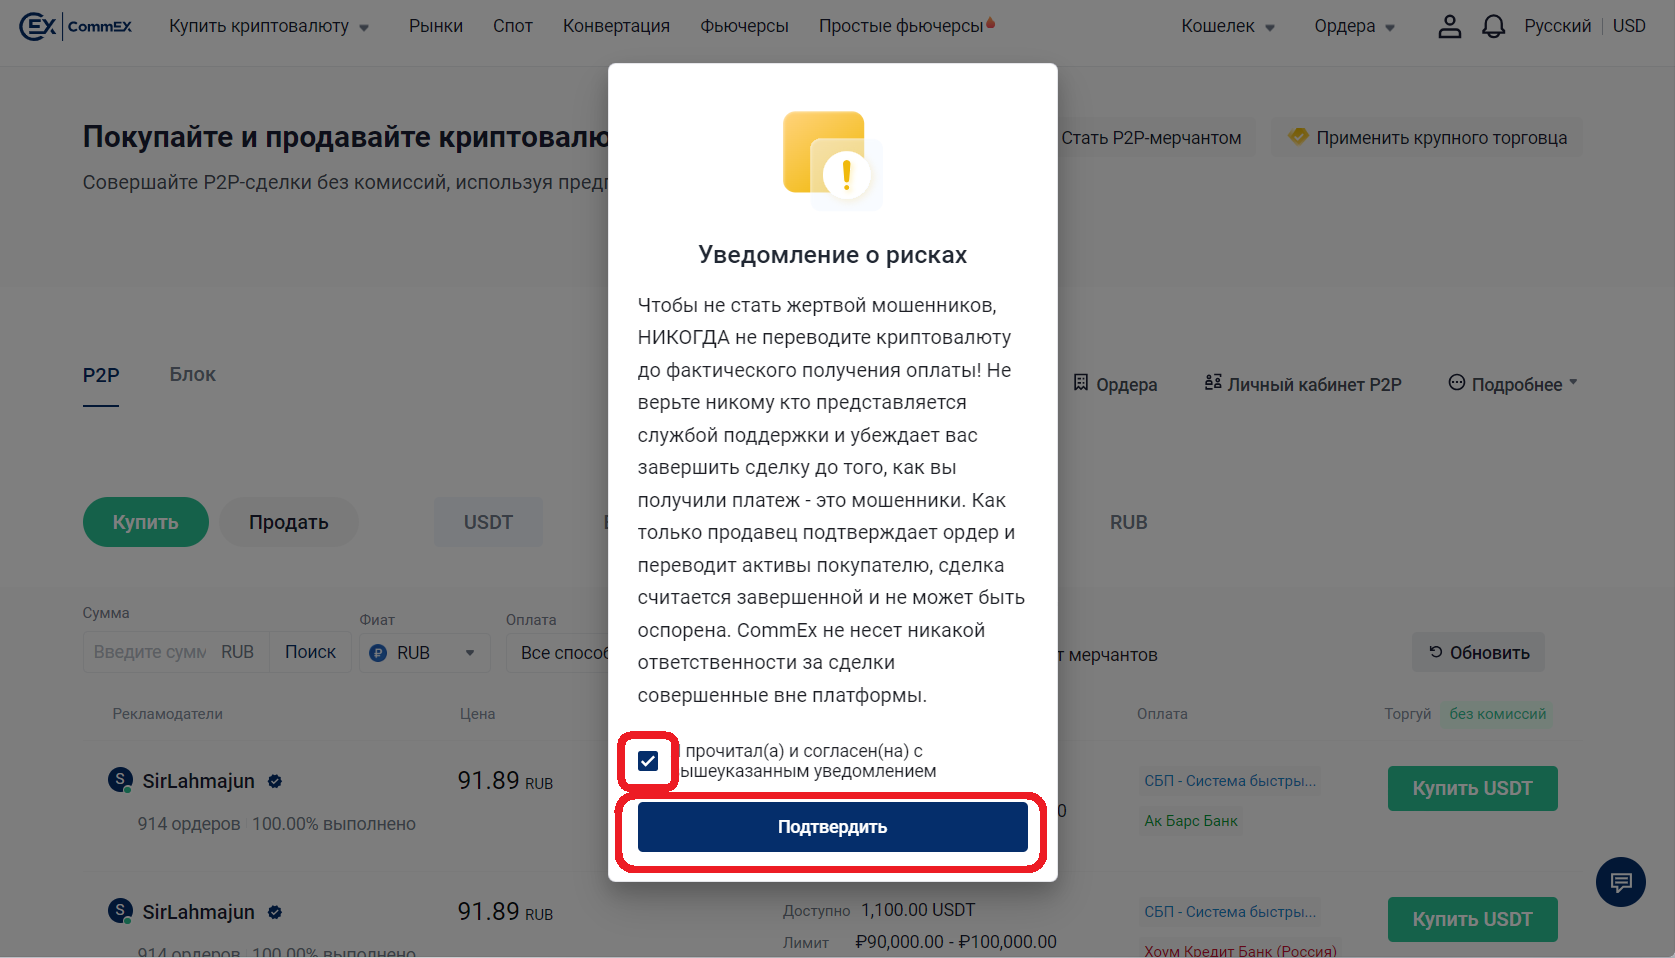
Task: Switch to the Блок tab
Action: coord(192,375)
